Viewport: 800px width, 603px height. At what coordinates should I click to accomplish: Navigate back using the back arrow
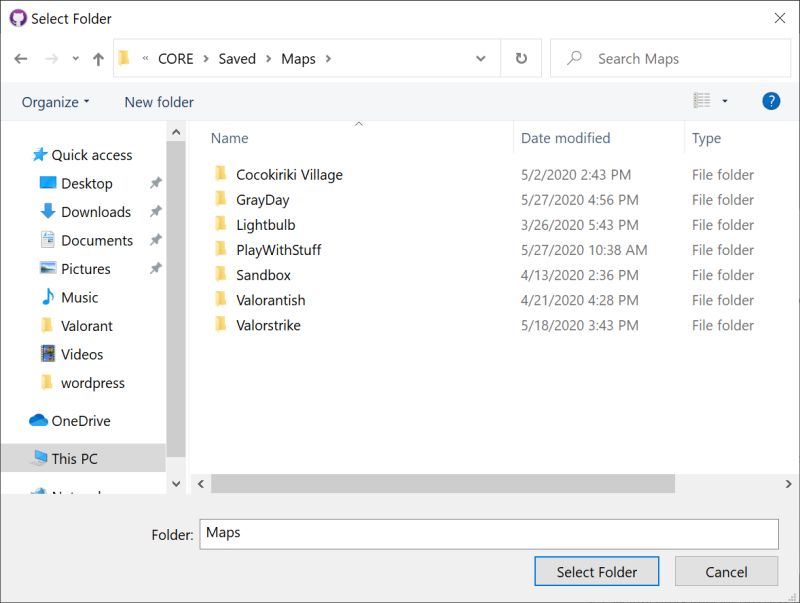(20, 58)
